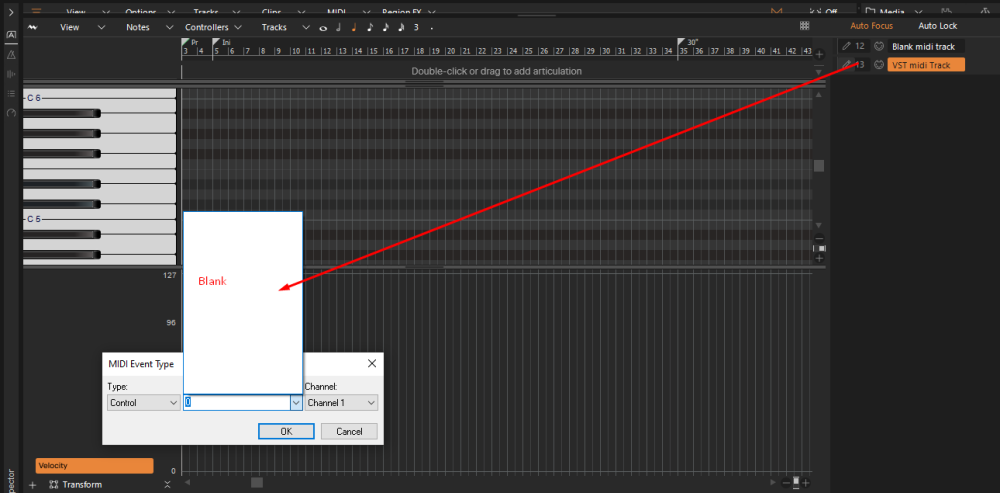Viewport: 1000px width, 493px height.
Task: Click the plus icon beside Transform
Action: [32, 485]
